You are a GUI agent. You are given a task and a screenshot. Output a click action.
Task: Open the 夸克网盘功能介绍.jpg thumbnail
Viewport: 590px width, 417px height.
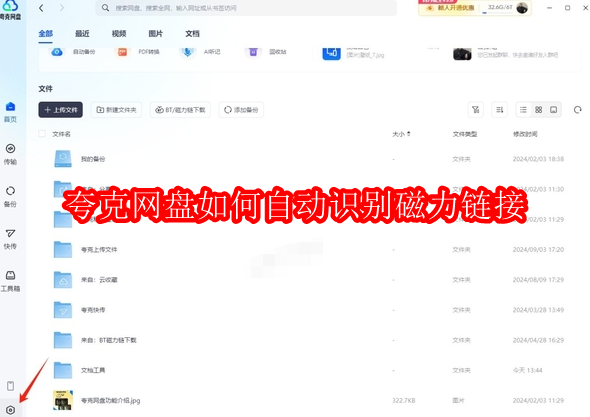tap(63, 400)
